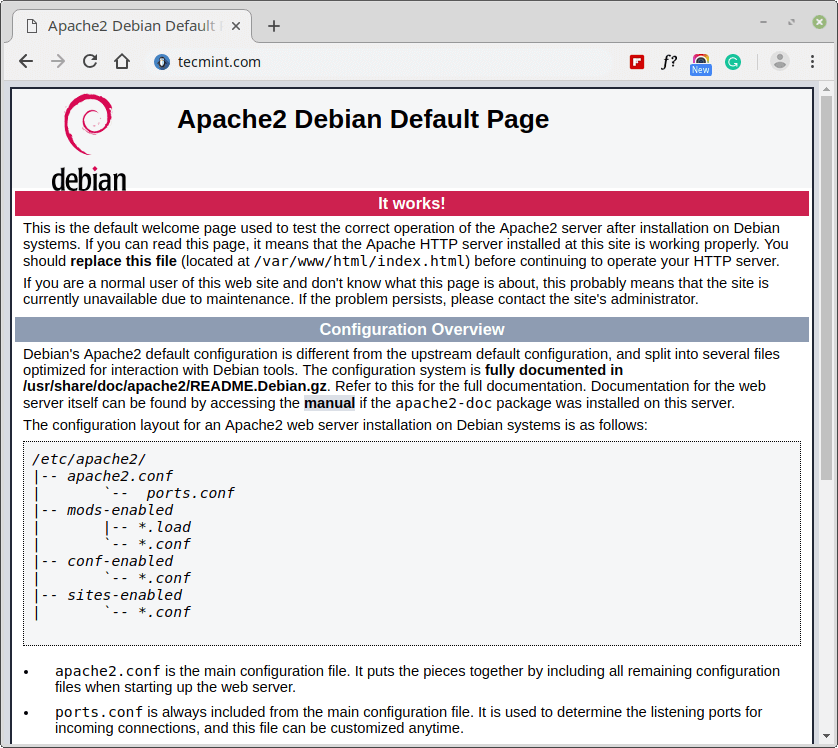This screenshot has width=838, height=748.
Task: Go forward using the forward arrow
Action: (x=58, y=61)
